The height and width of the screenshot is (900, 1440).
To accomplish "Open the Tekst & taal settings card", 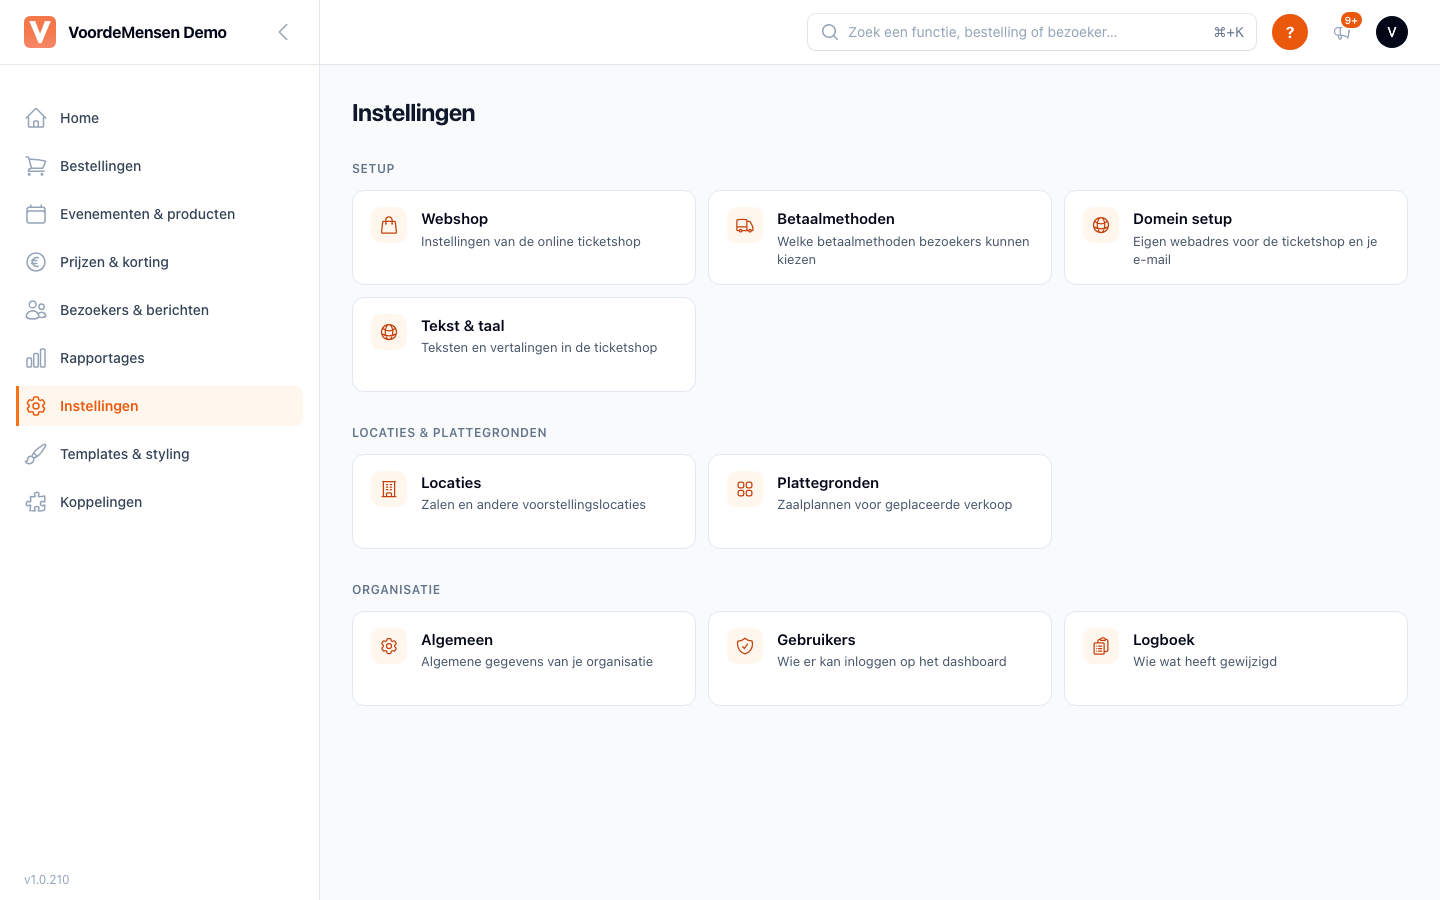I will click(x=524, y=344).
